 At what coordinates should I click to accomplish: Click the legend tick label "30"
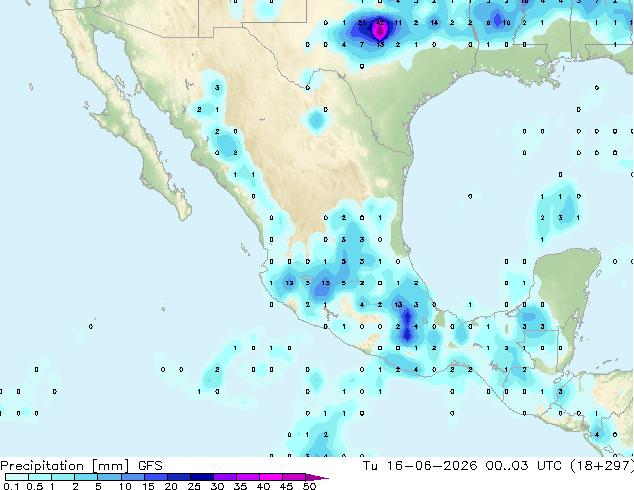click(x=217, y=486)
